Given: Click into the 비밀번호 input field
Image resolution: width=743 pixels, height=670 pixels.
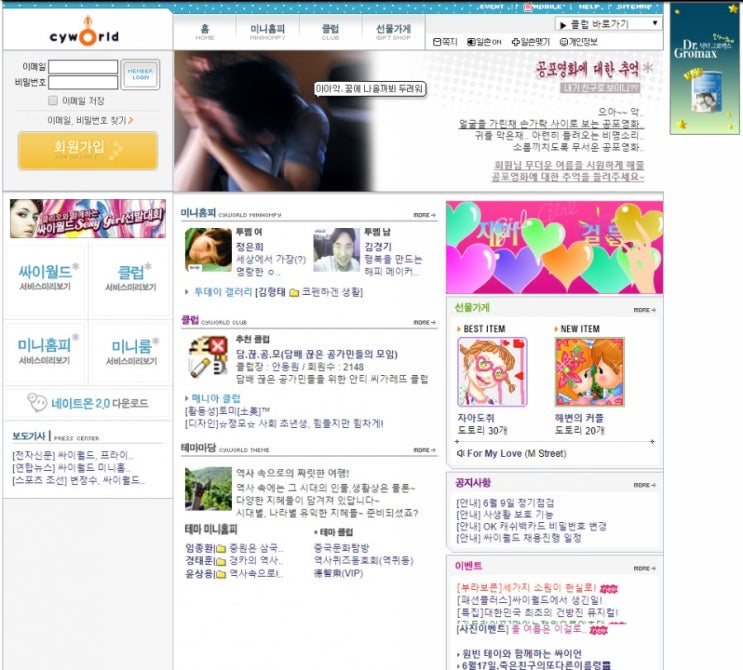Looking at the screenshot, I should pyautogui.click(x=83, y=82).
